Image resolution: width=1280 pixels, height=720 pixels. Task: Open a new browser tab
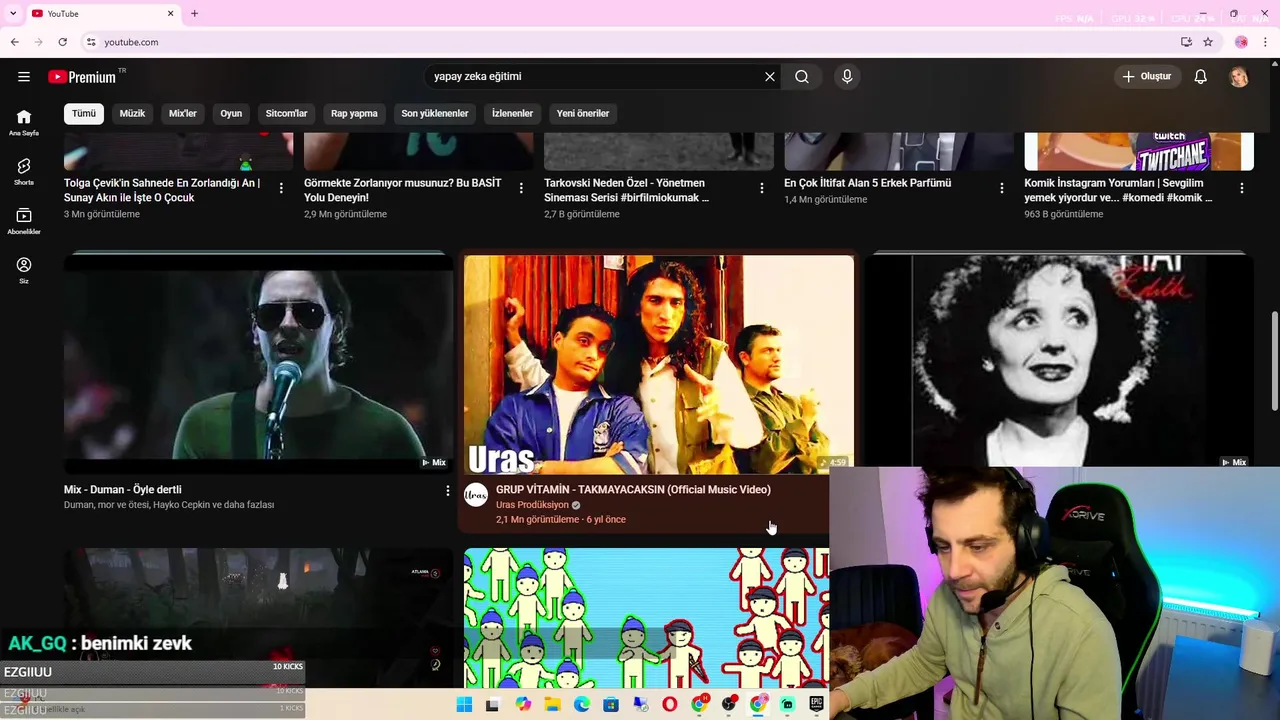(x=194, y=13)
